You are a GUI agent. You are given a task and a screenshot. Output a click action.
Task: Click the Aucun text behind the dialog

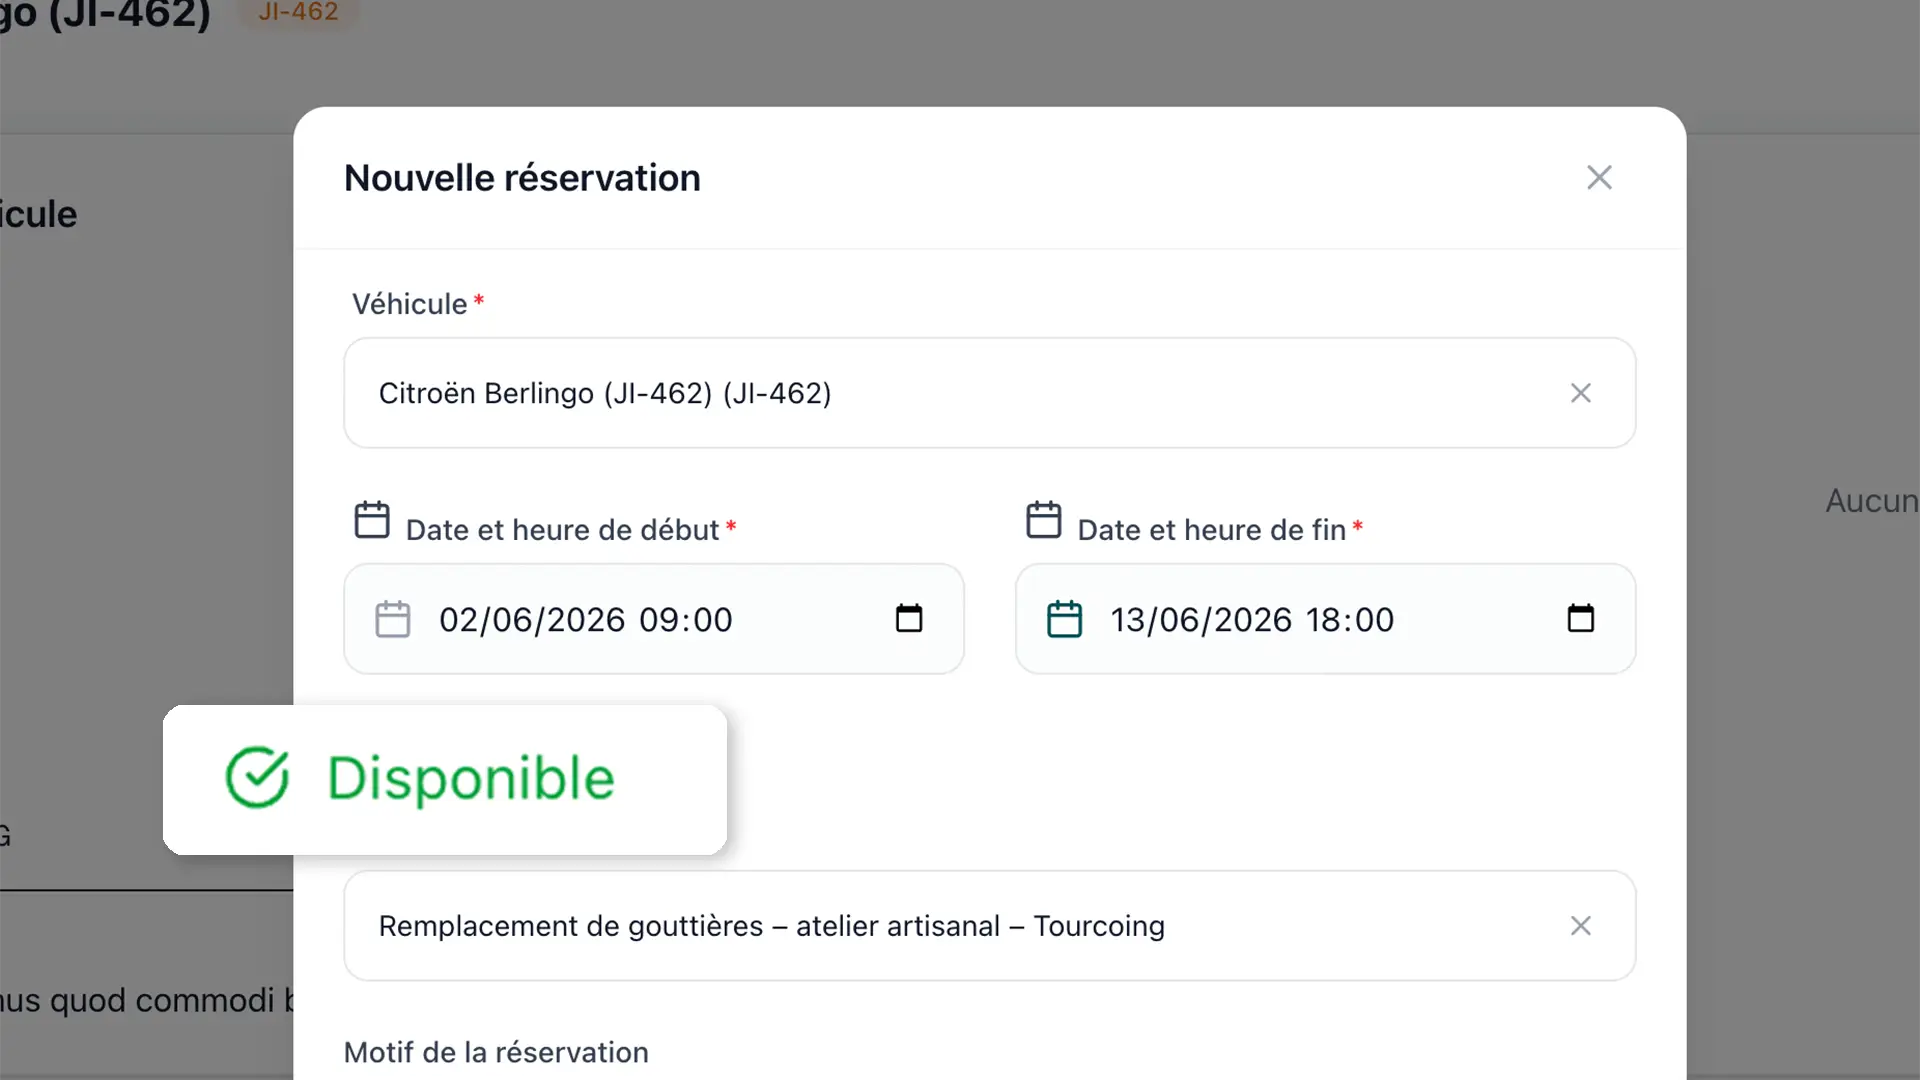click(1872, 501)
